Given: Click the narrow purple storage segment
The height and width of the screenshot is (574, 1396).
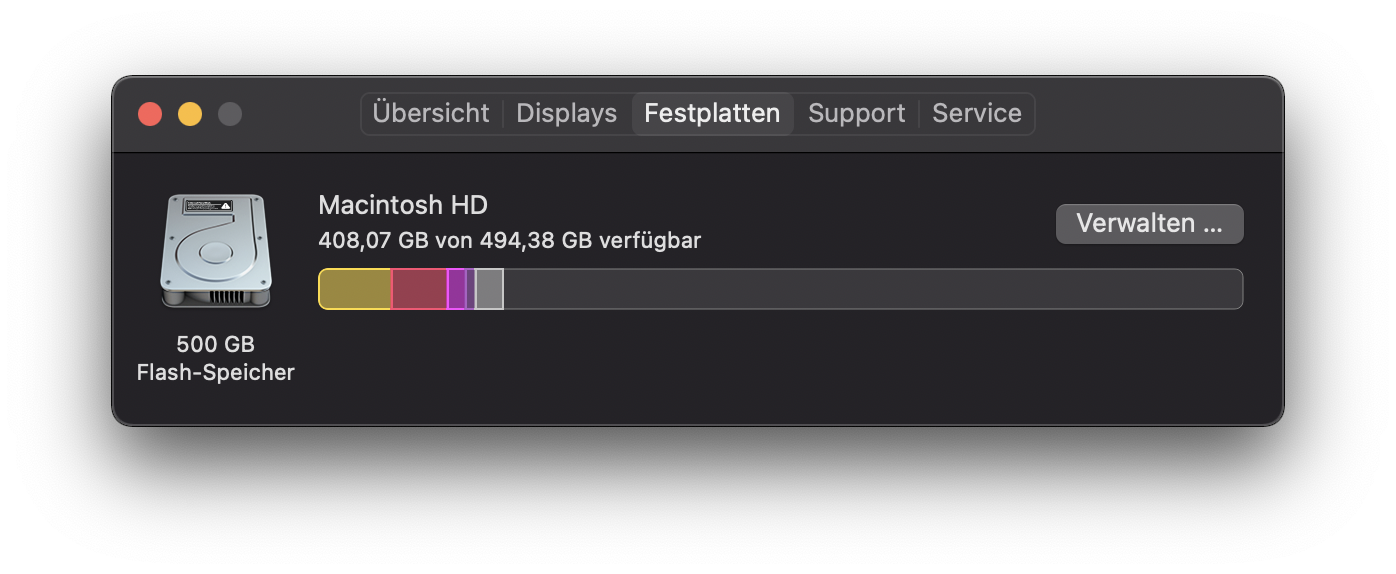Looking at the screenshot, I should click(470, 289).
